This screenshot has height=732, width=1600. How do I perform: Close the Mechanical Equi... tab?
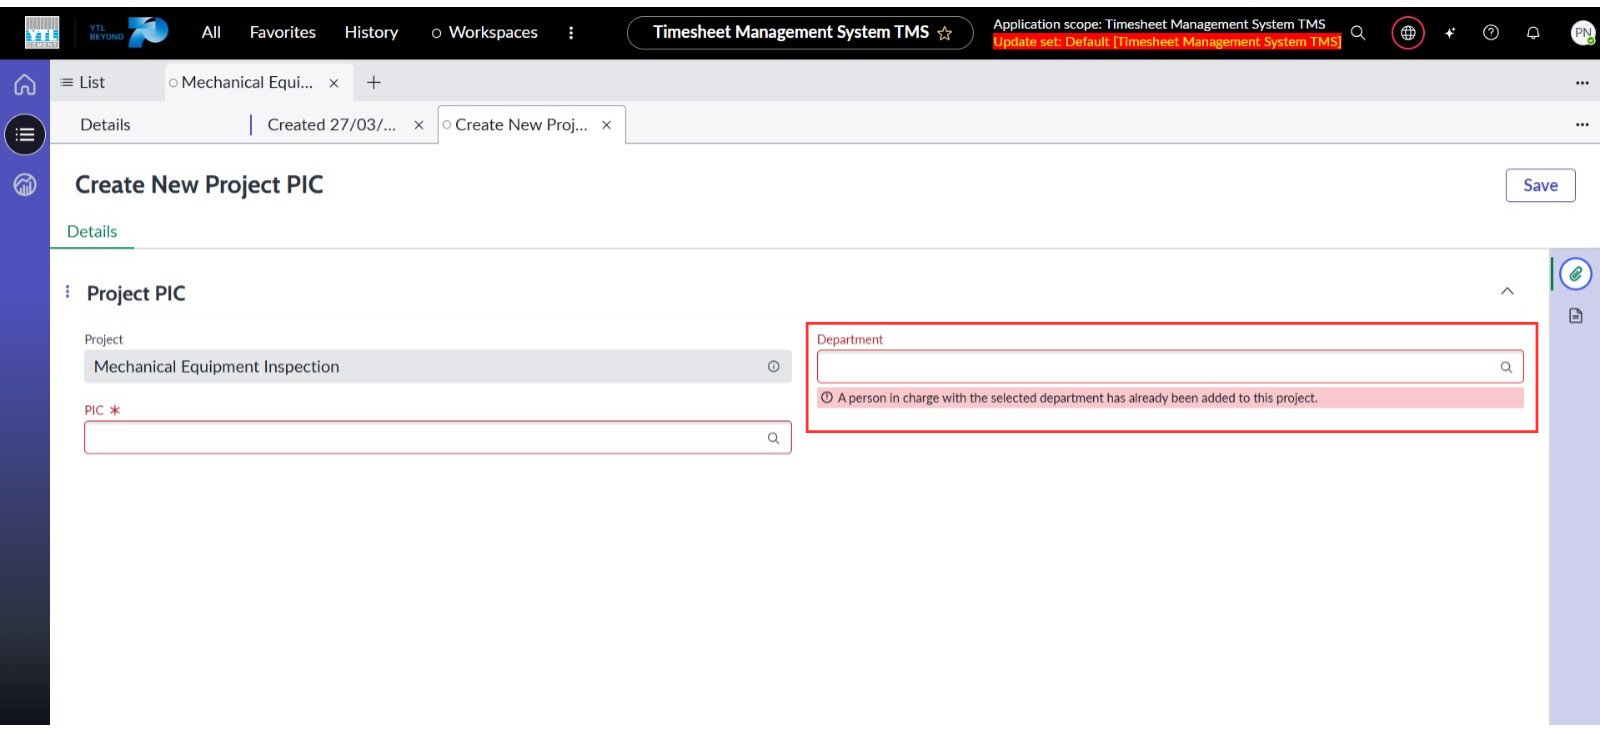334,83
